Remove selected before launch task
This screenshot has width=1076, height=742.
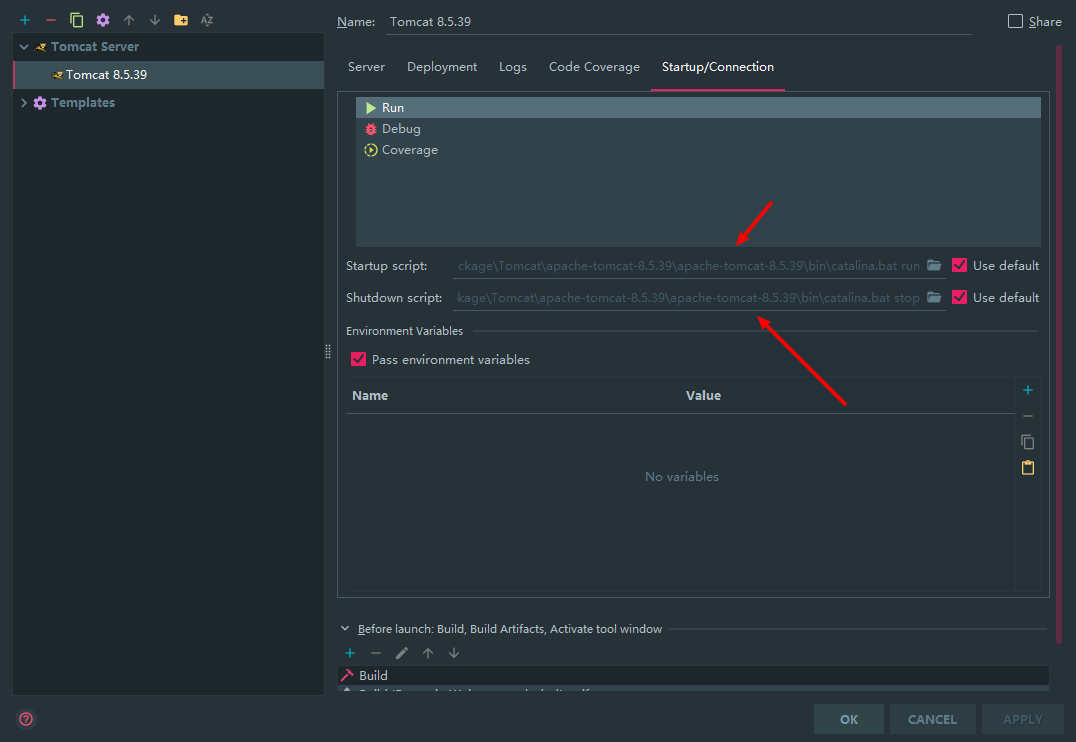(x=375, y=653)
